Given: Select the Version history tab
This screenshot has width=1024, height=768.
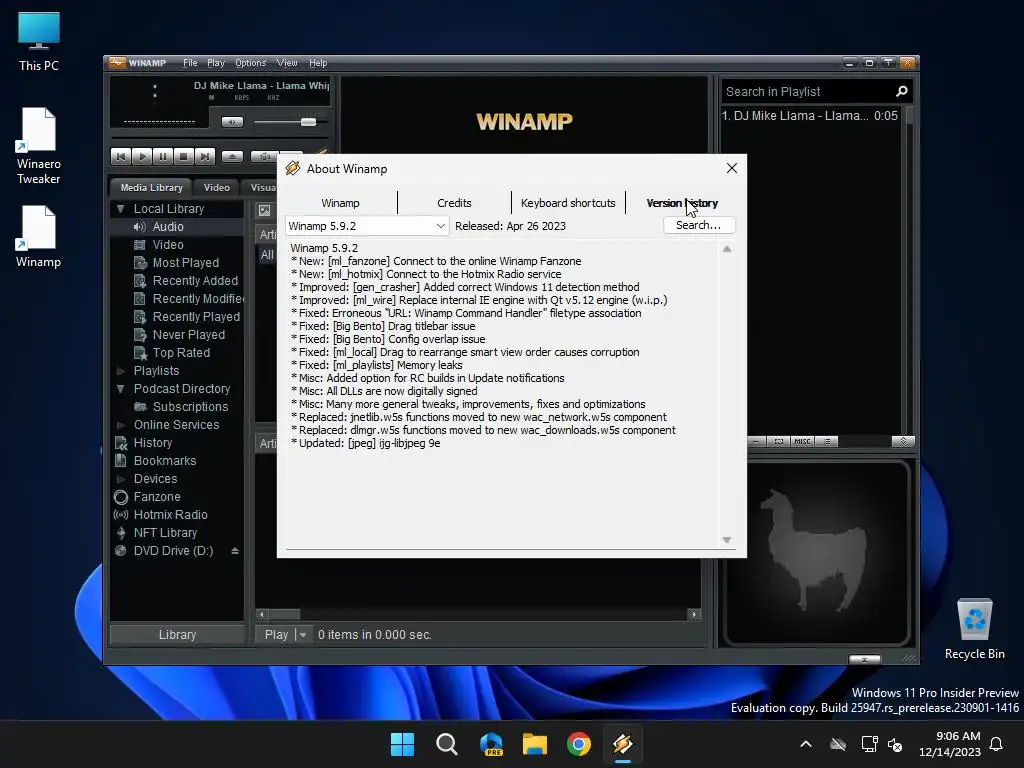Looking at the screenshot, I should point(682,203).
